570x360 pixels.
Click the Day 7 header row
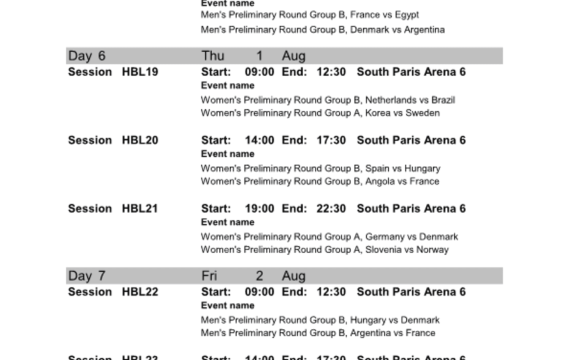click(x=284, y=276)
